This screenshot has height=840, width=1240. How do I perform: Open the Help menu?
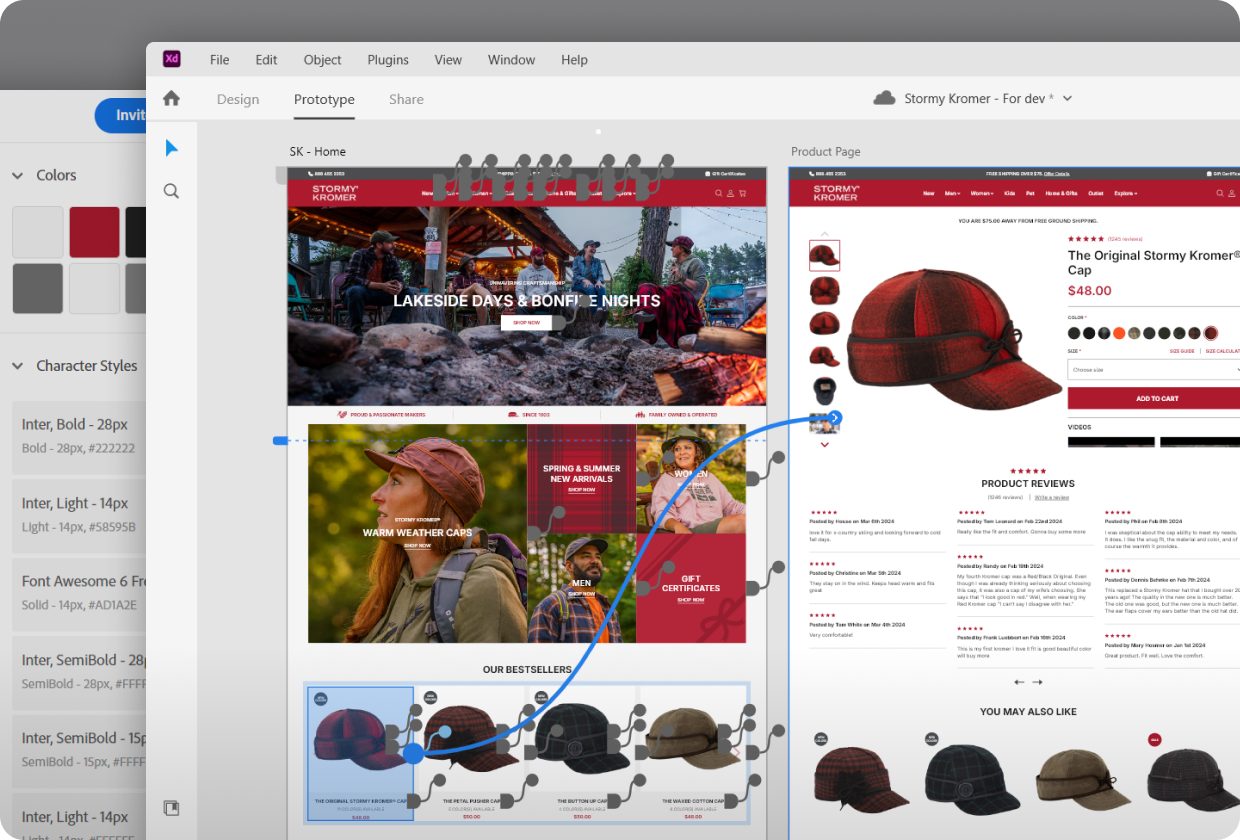(574, 60)
